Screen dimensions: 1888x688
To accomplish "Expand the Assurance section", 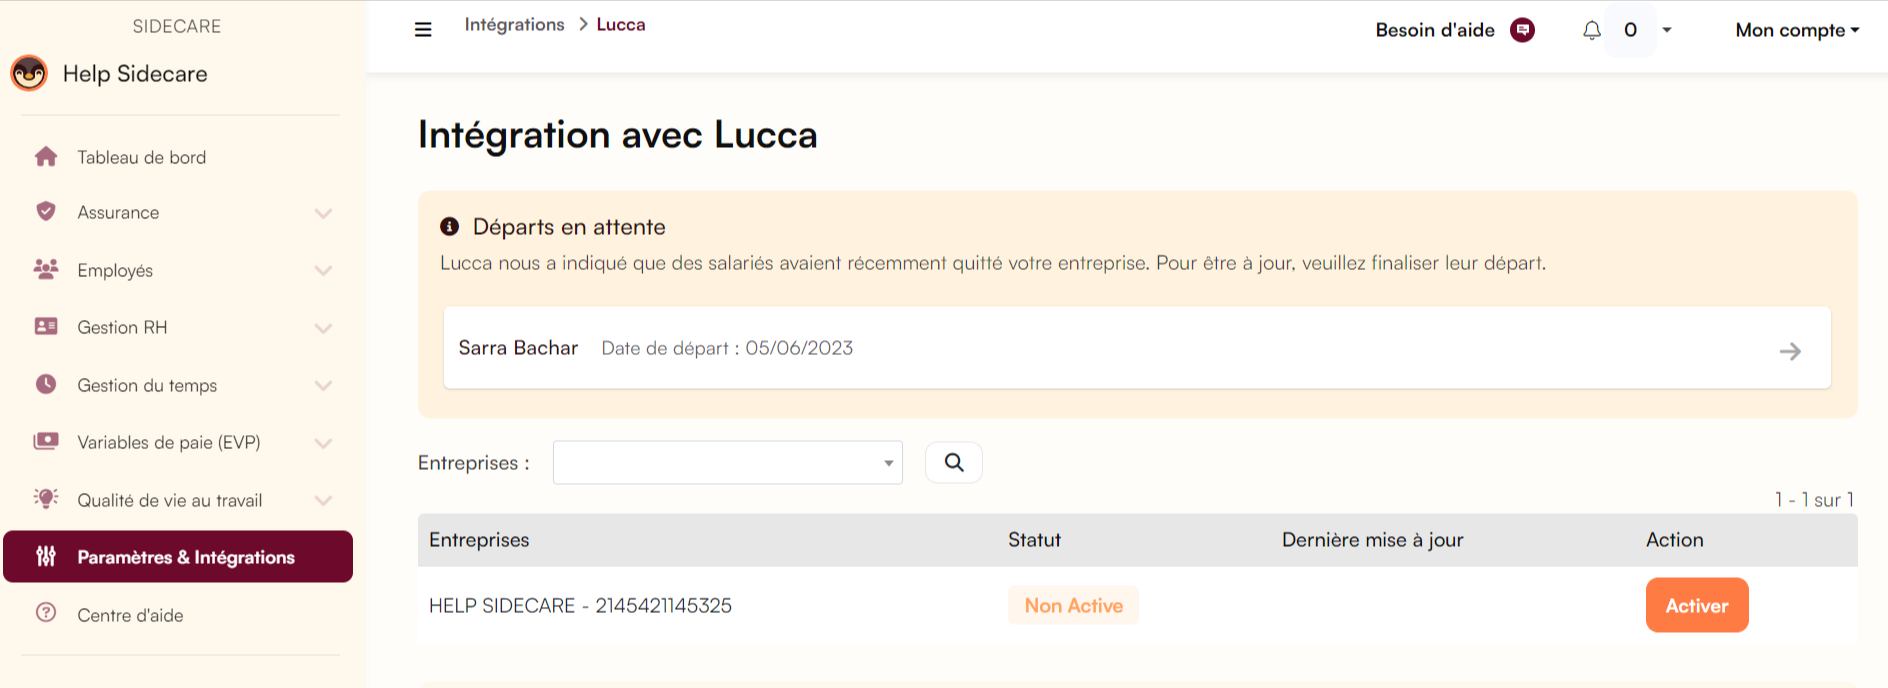I will pos(323,213).
